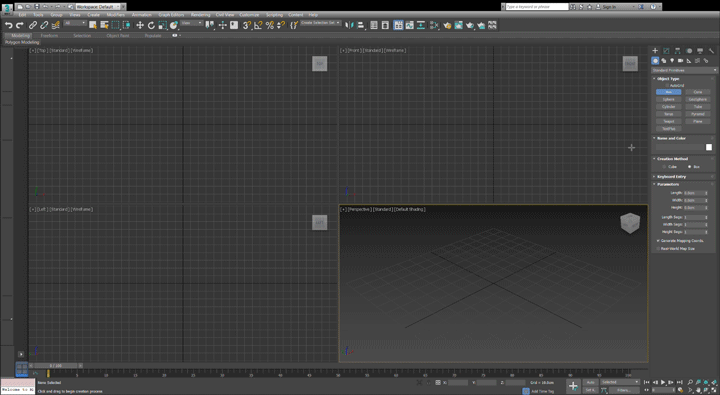Screen dimensions: 720x395
Task: Click the Redo arrow in the main toolbar
Action: point(20,25)
